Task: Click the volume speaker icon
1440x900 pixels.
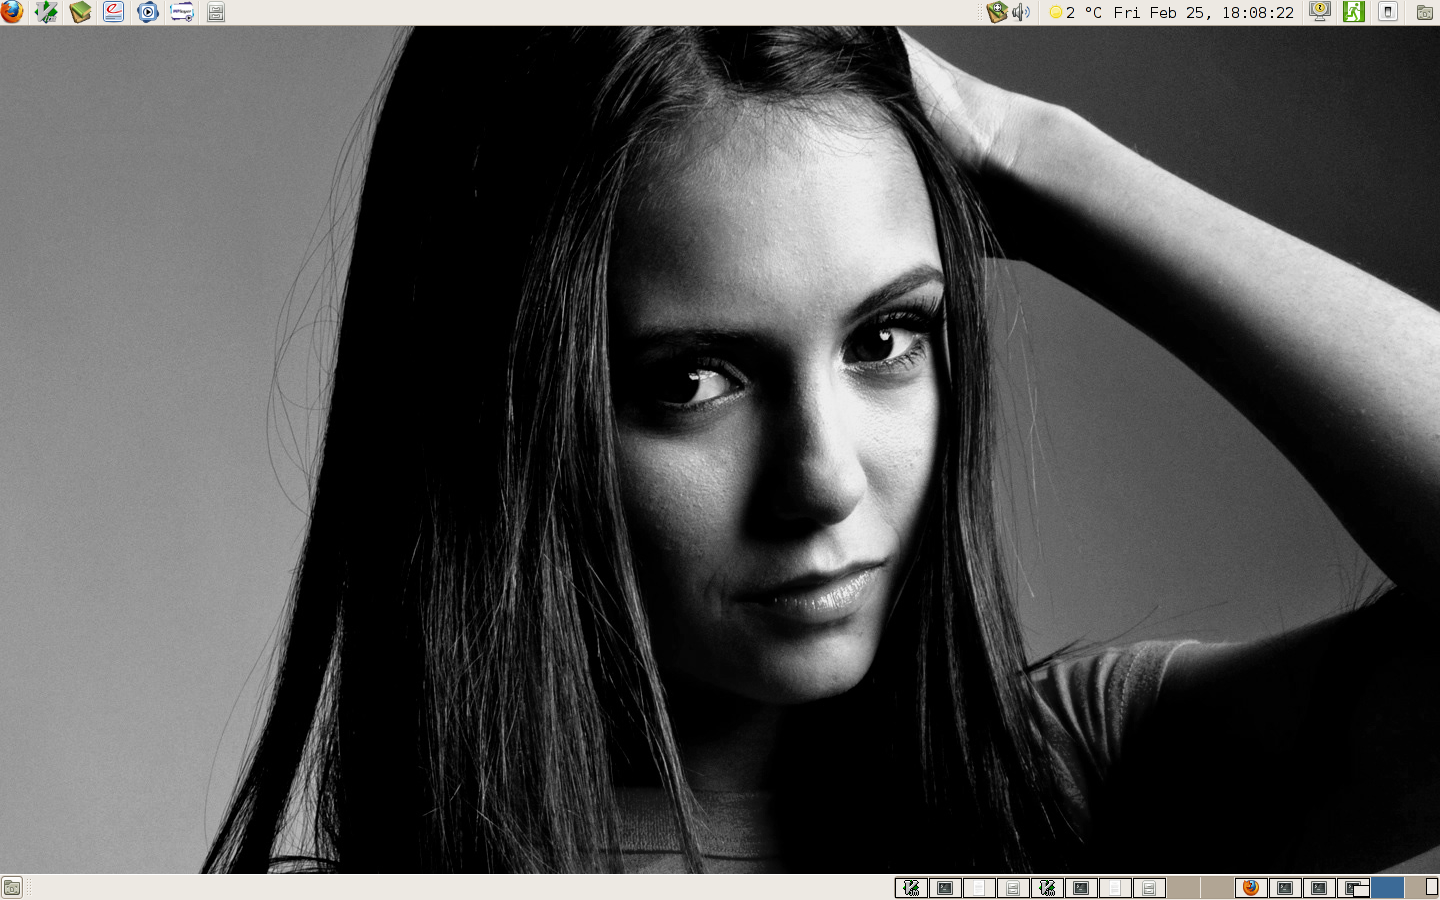Action: click(1021, 12)
